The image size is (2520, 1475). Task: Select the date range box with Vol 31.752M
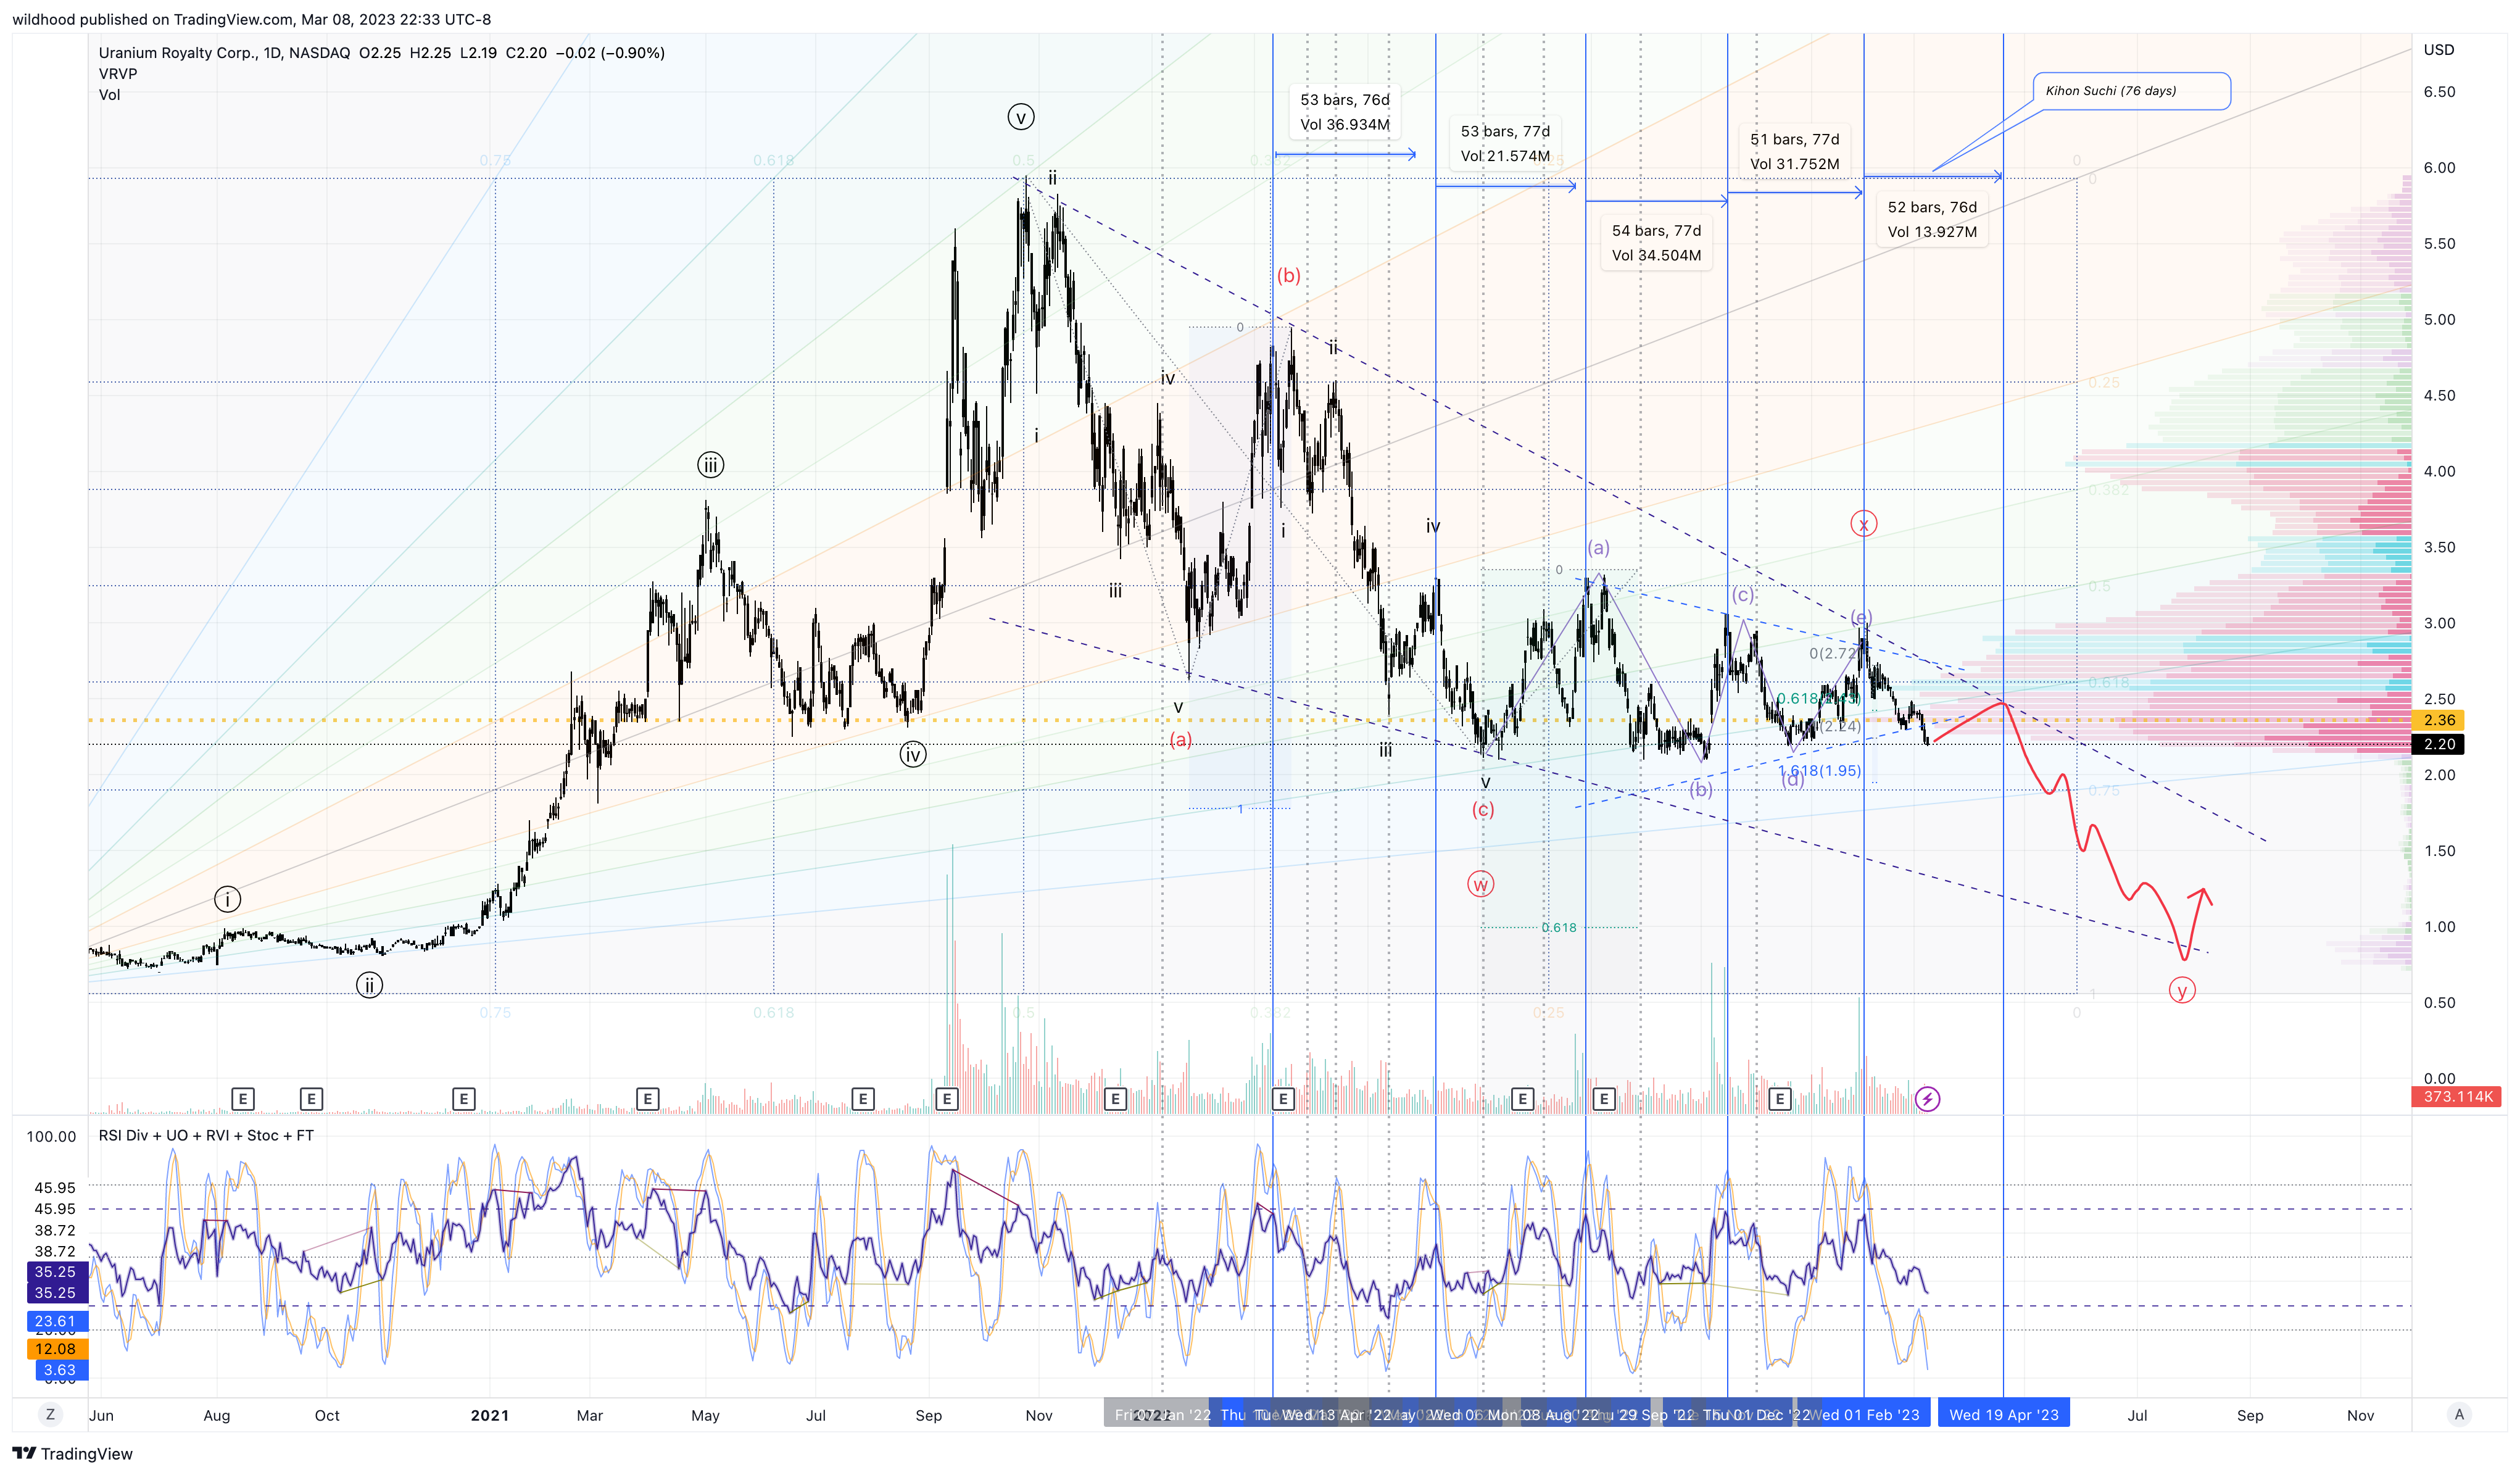coord(1794,151)
